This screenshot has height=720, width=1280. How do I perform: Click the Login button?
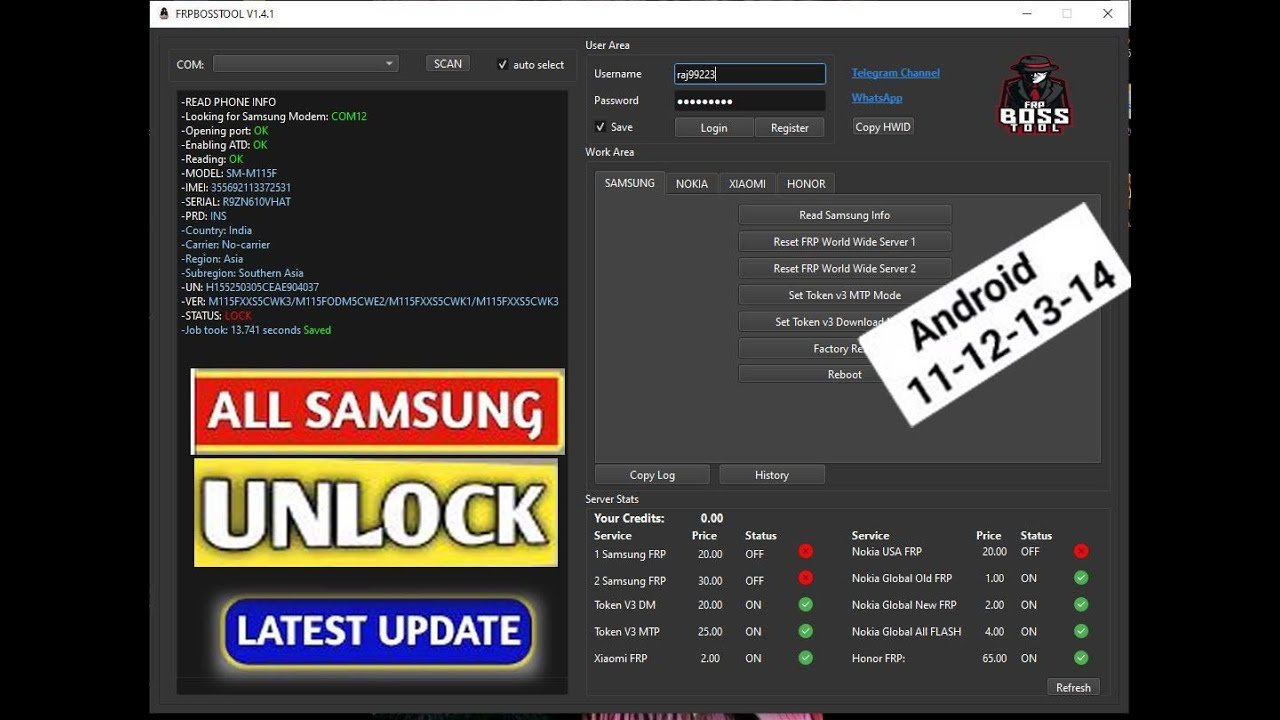click(714, 128)
